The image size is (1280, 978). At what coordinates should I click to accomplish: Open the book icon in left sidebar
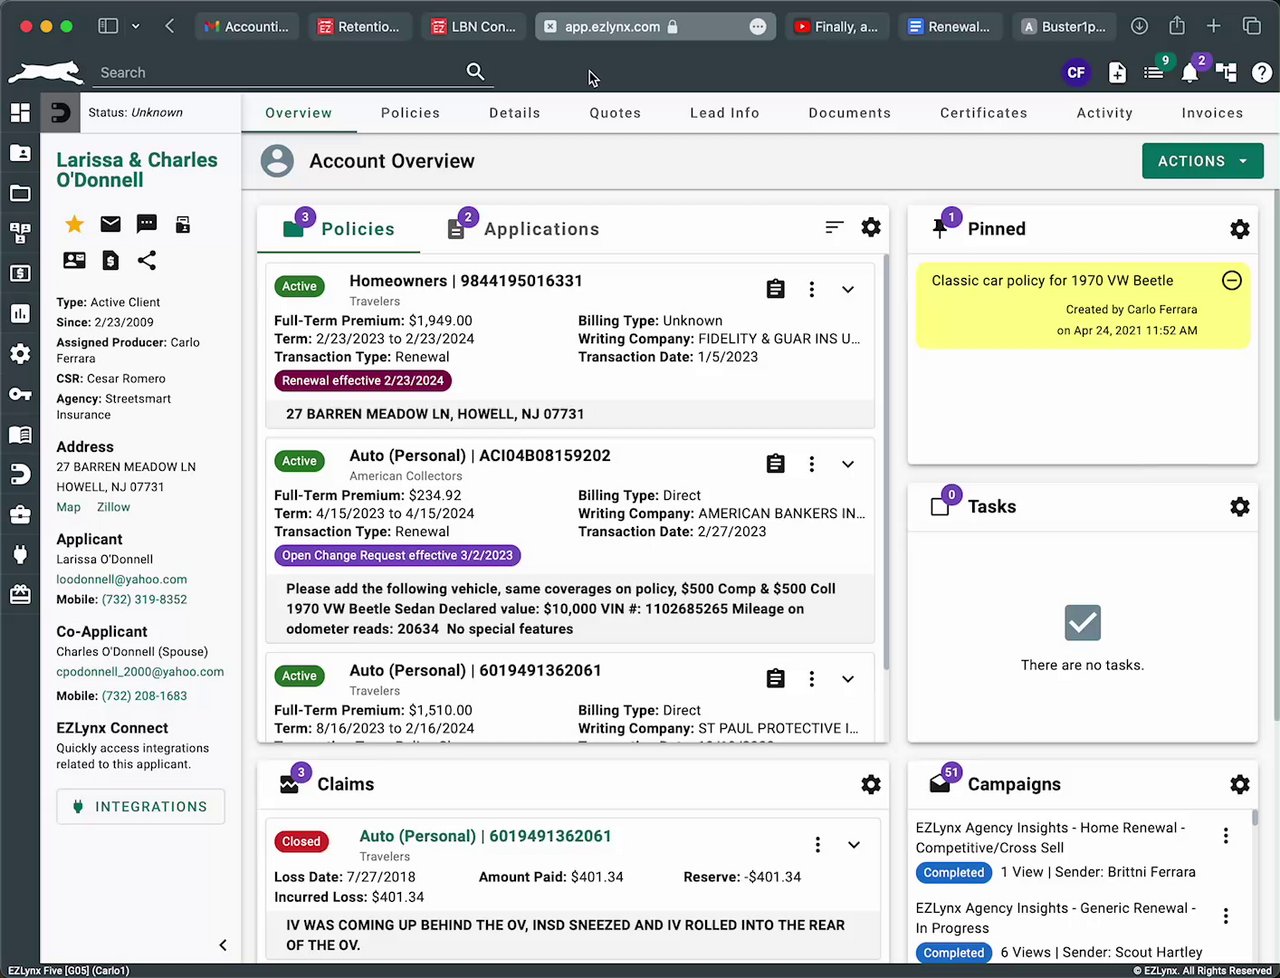[20, 435]
